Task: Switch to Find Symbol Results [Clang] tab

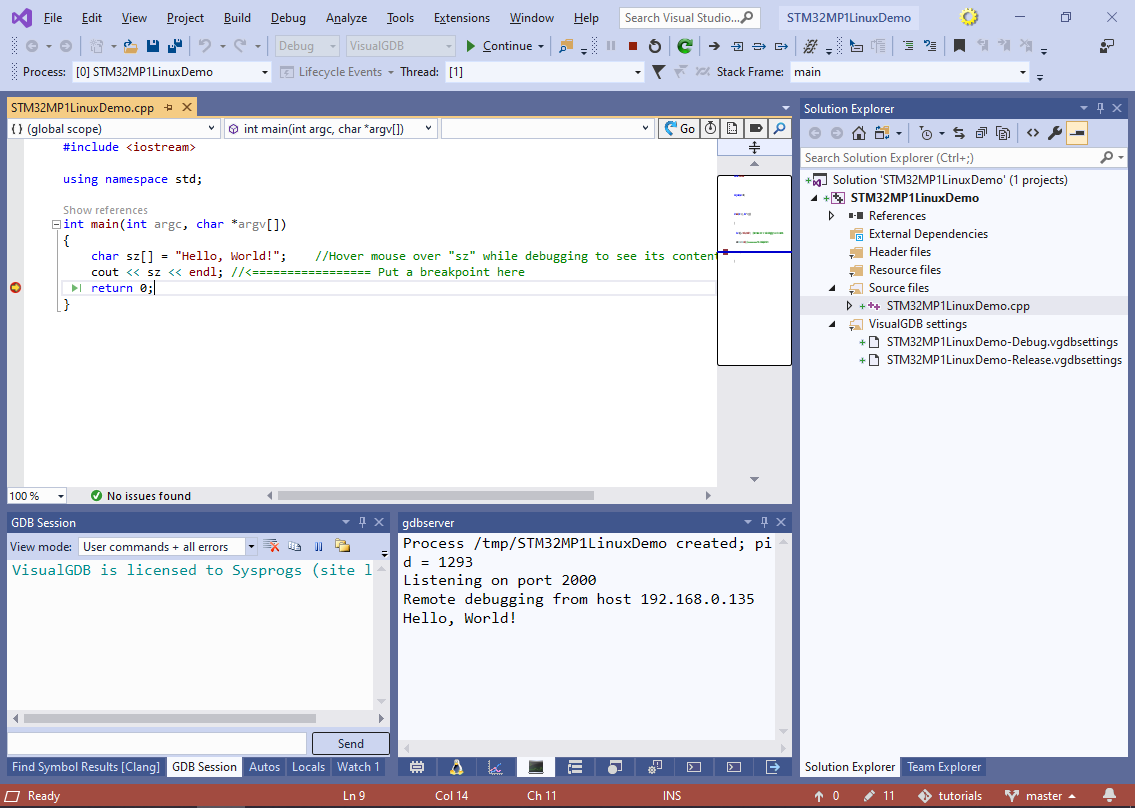Action: [x=85, y=767]
